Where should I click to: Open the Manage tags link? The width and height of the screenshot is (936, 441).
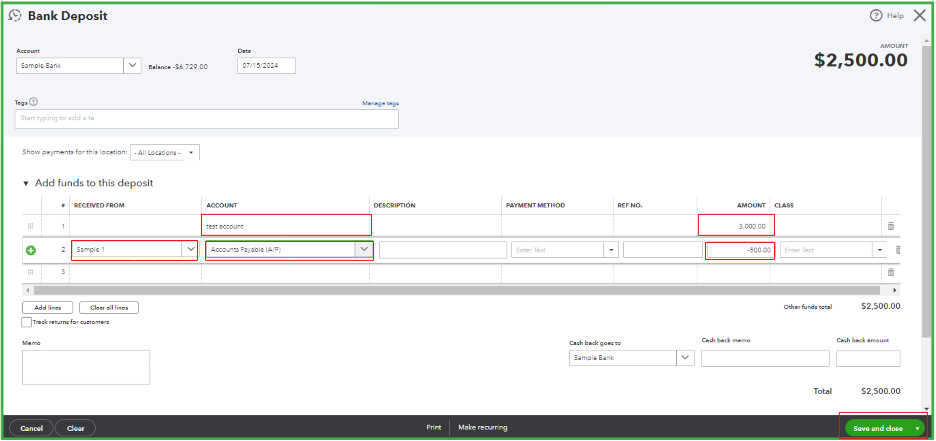point(380,103)
